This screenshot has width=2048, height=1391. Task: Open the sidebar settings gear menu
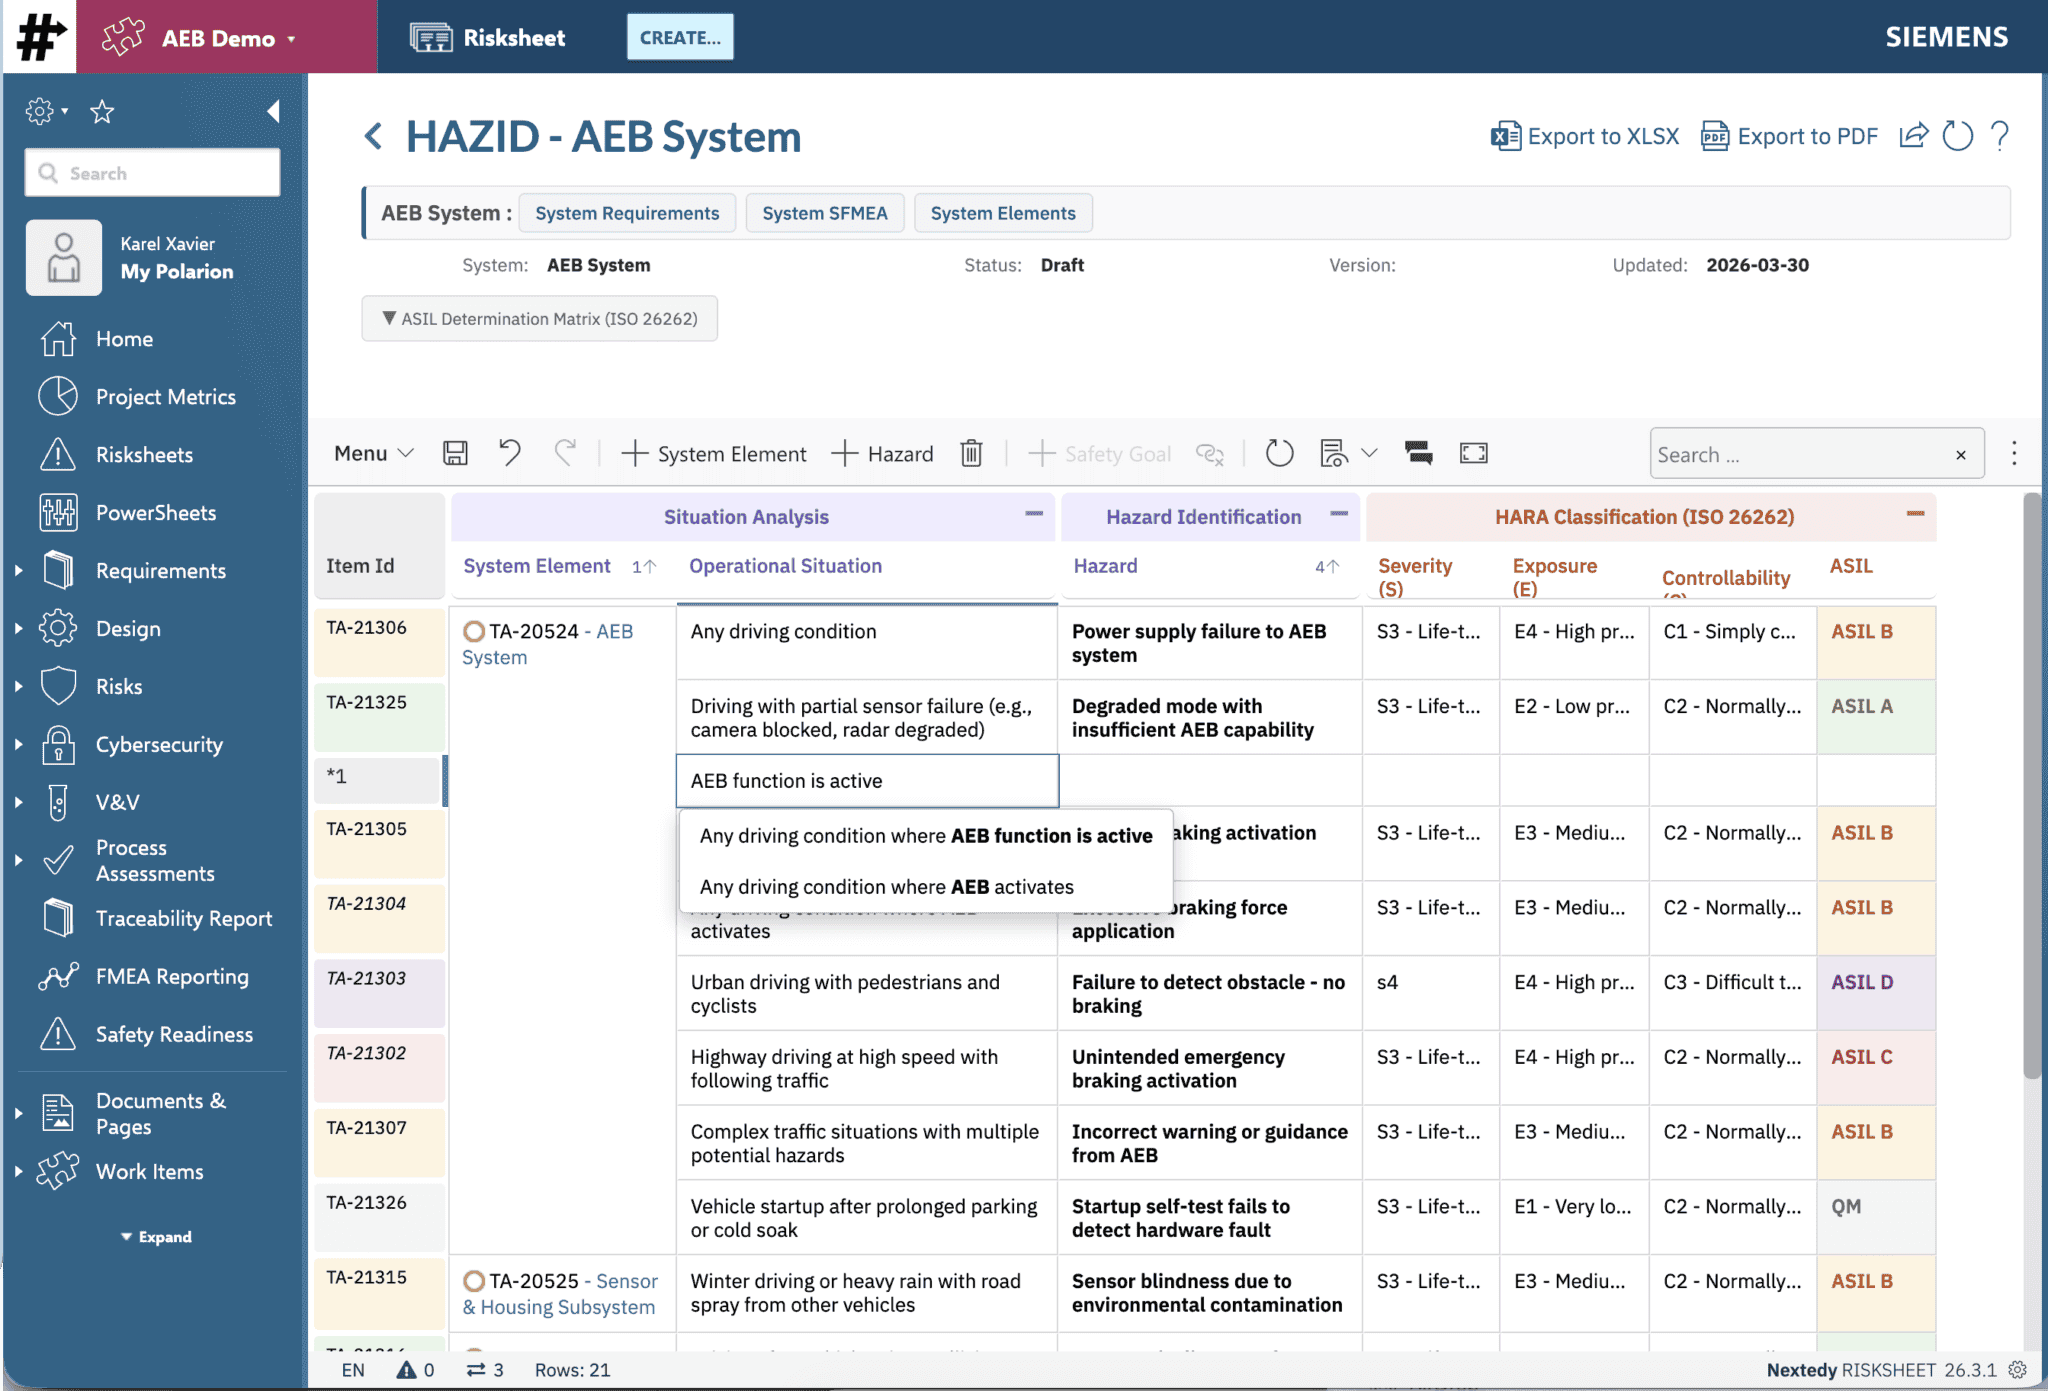click(45, 111)
